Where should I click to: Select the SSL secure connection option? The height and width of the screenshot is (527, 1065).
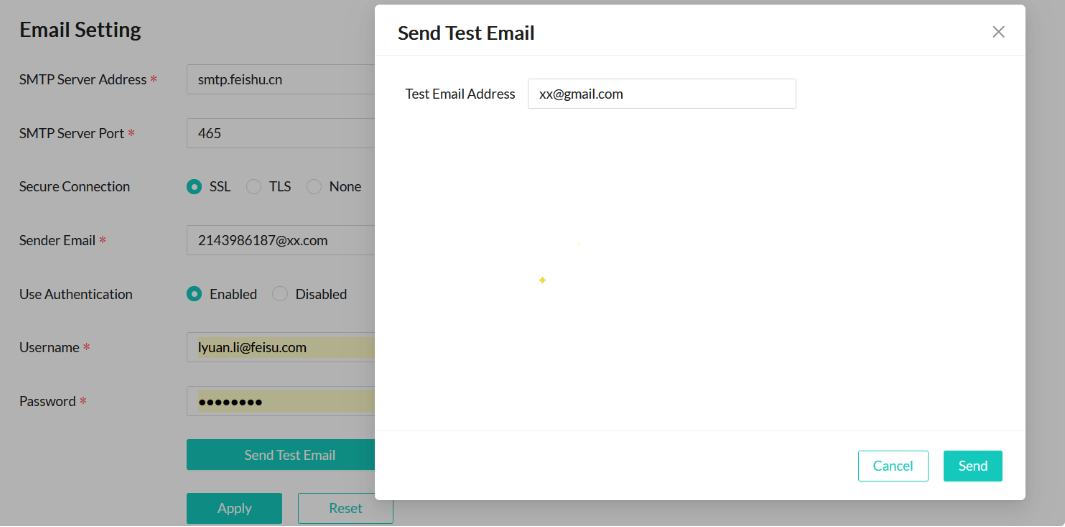click(195, 187)
